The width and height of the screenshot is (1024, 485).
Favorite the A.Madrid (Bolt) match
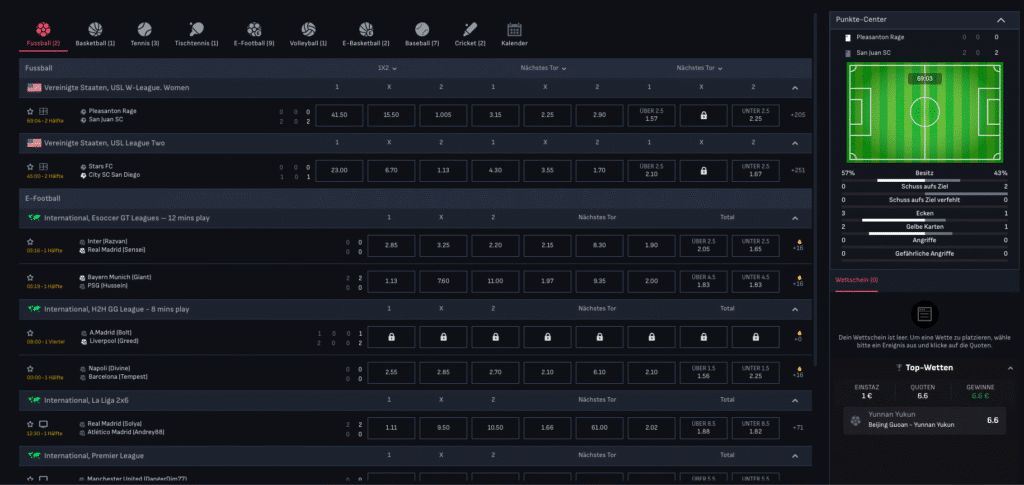pyautogui.click(x=30, y=333)
